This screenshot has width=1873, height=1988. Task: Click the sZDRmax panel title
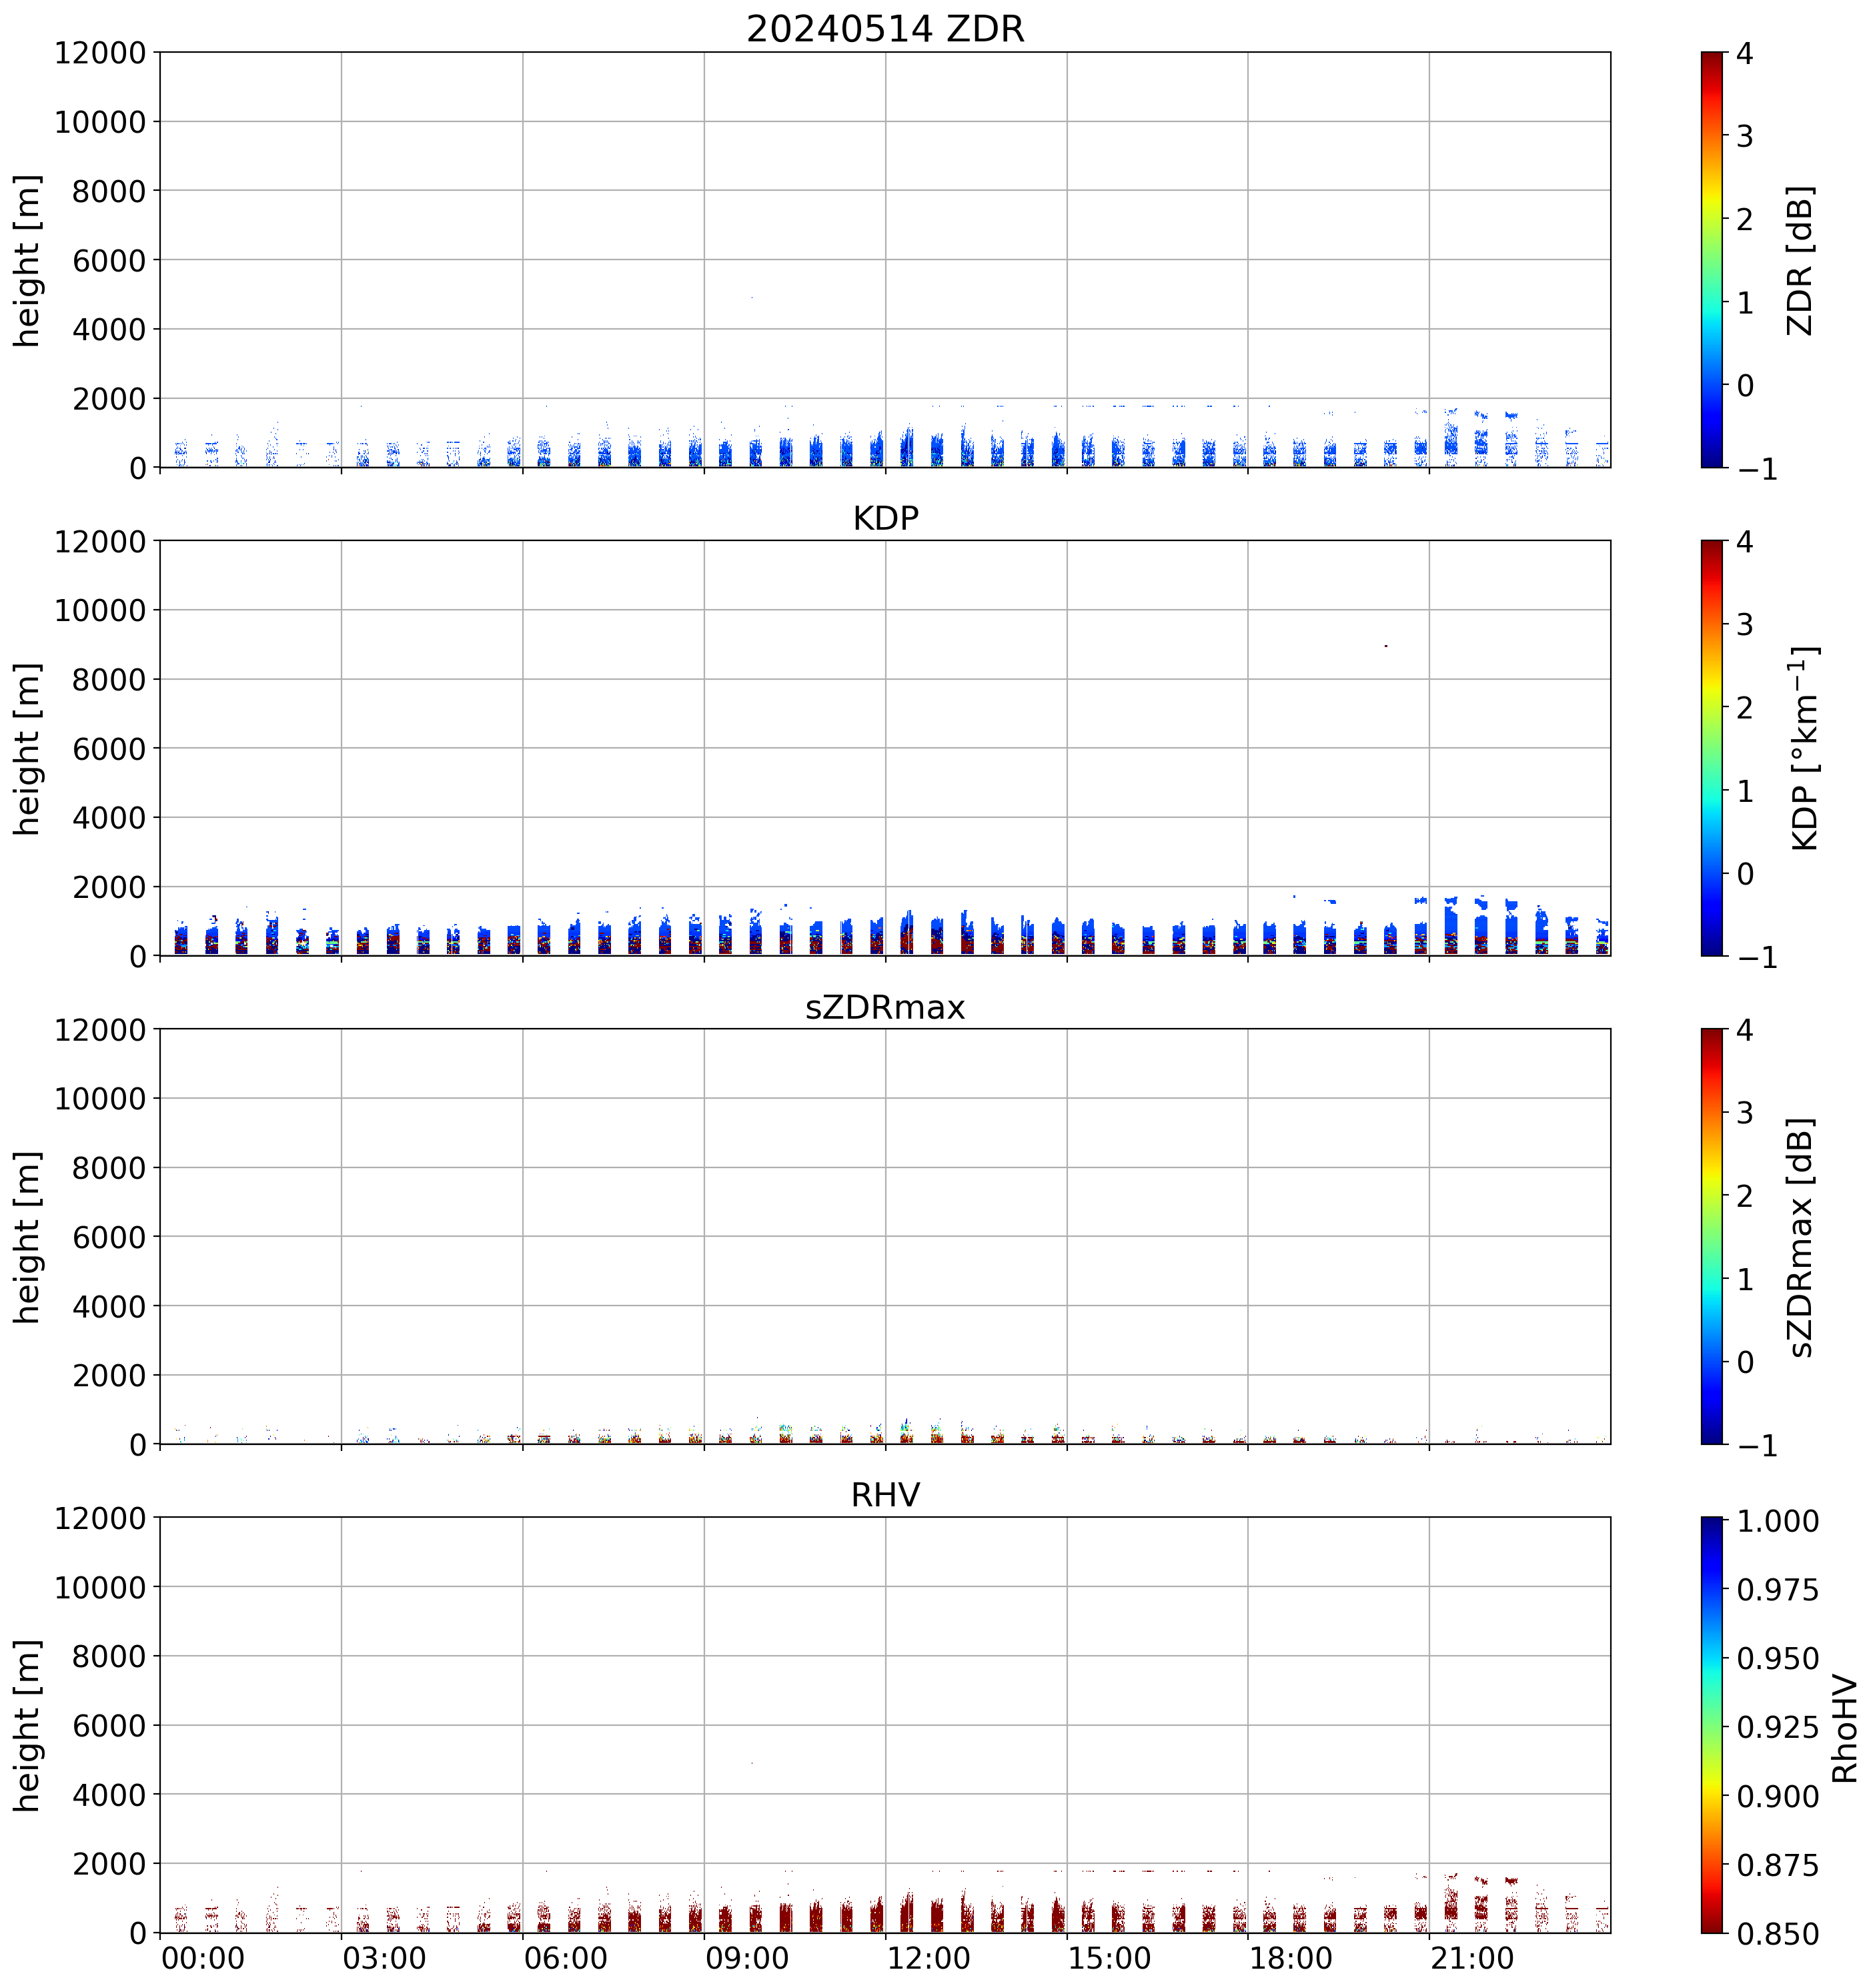[885, 1007]
